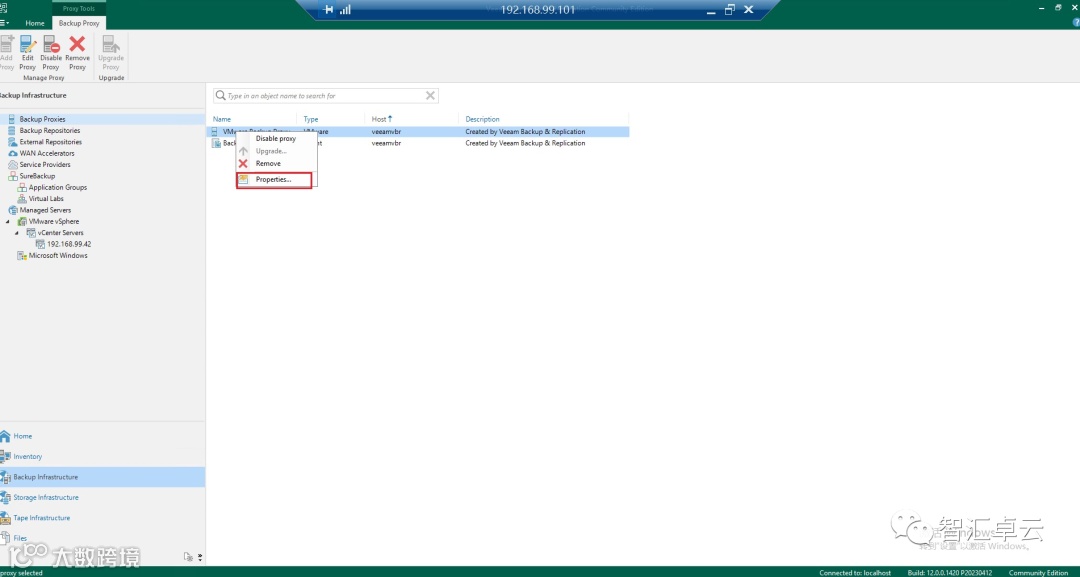Click the search box for object names

pos(326,96)
